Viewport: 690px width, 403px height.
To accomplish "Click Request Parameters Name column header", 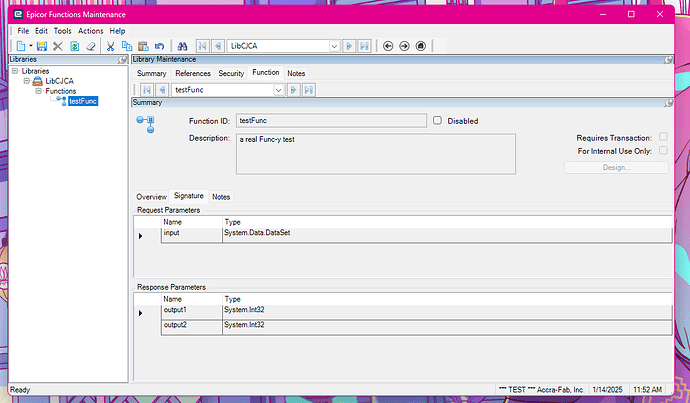I will click(192, 222).
